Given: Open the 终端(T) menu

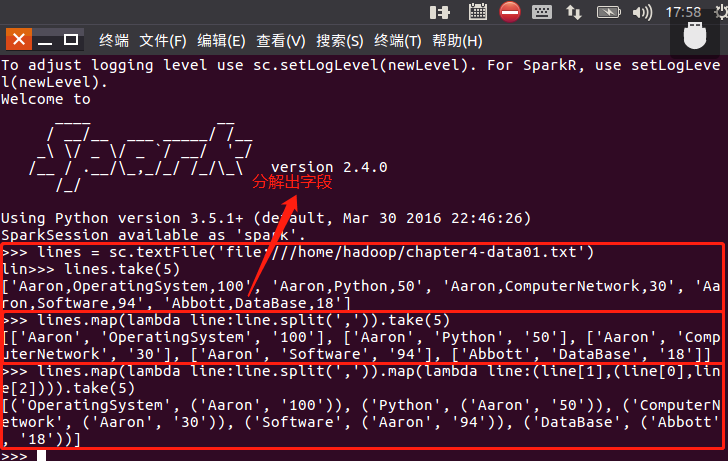Looking at the screenshot, I should pos(397,41).
